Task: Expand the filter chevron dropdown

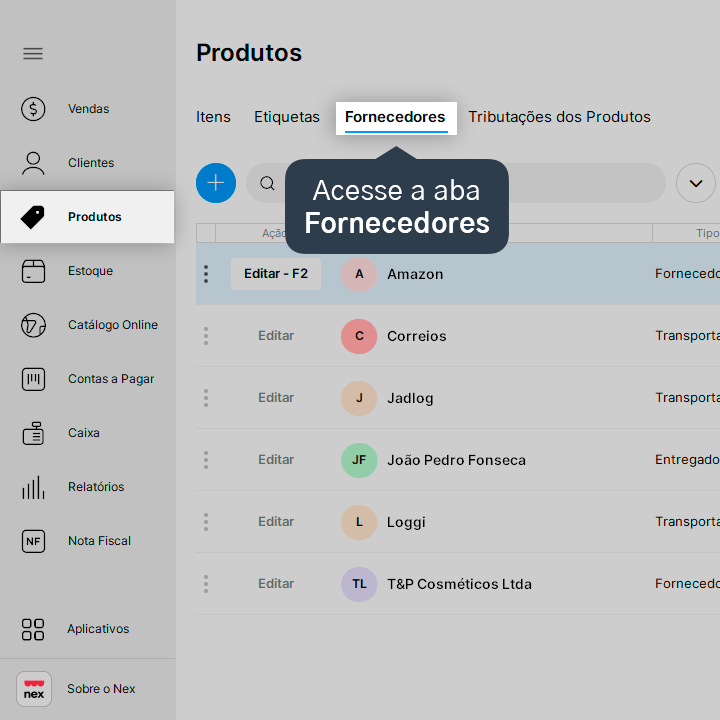Action: click(696, 183)
